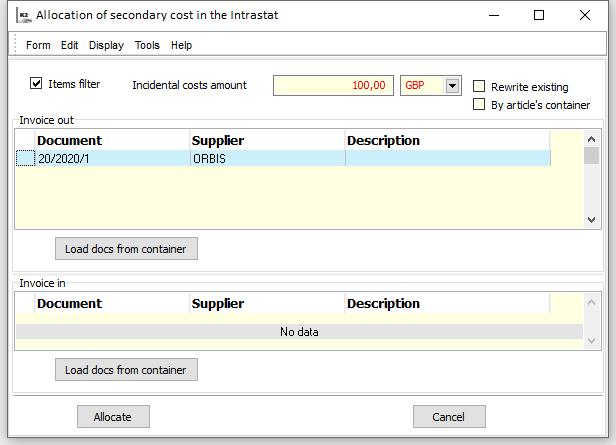Open the Tools menu
The image size is (616, 445).
[x=147, y=45]
